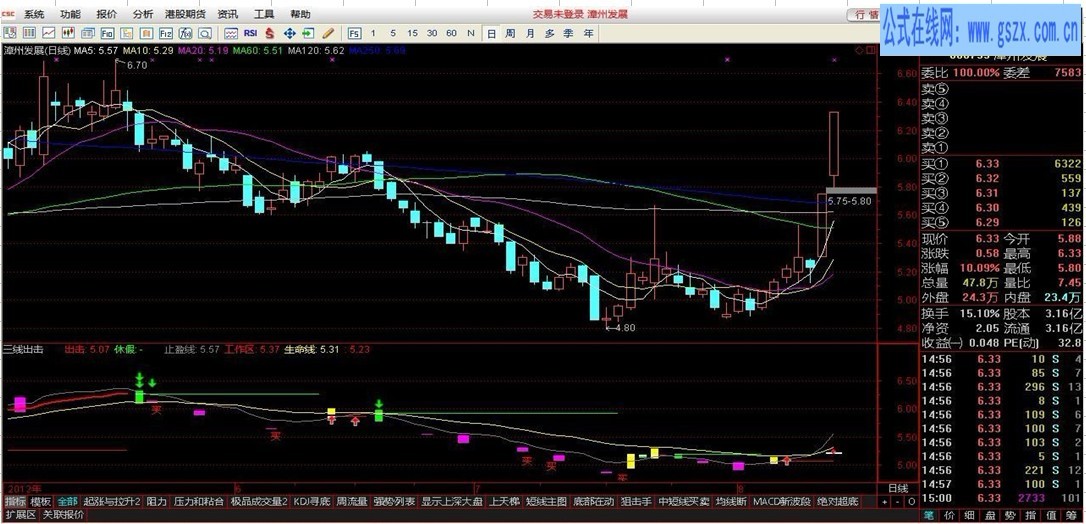Switch to the 60-minute period

(x=451, y=33)
